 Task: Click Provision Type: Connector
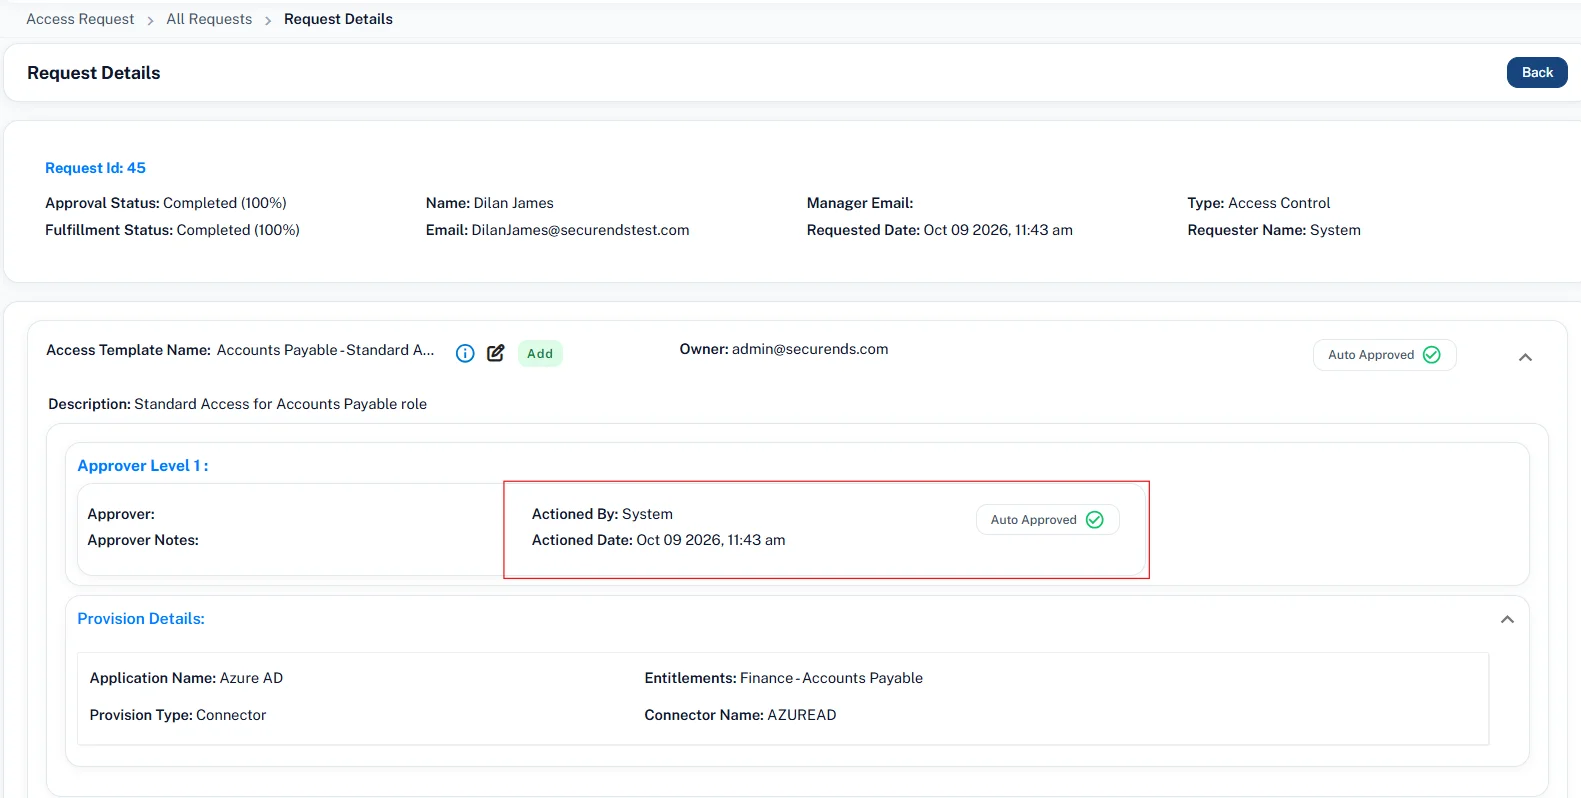point(178,715)
